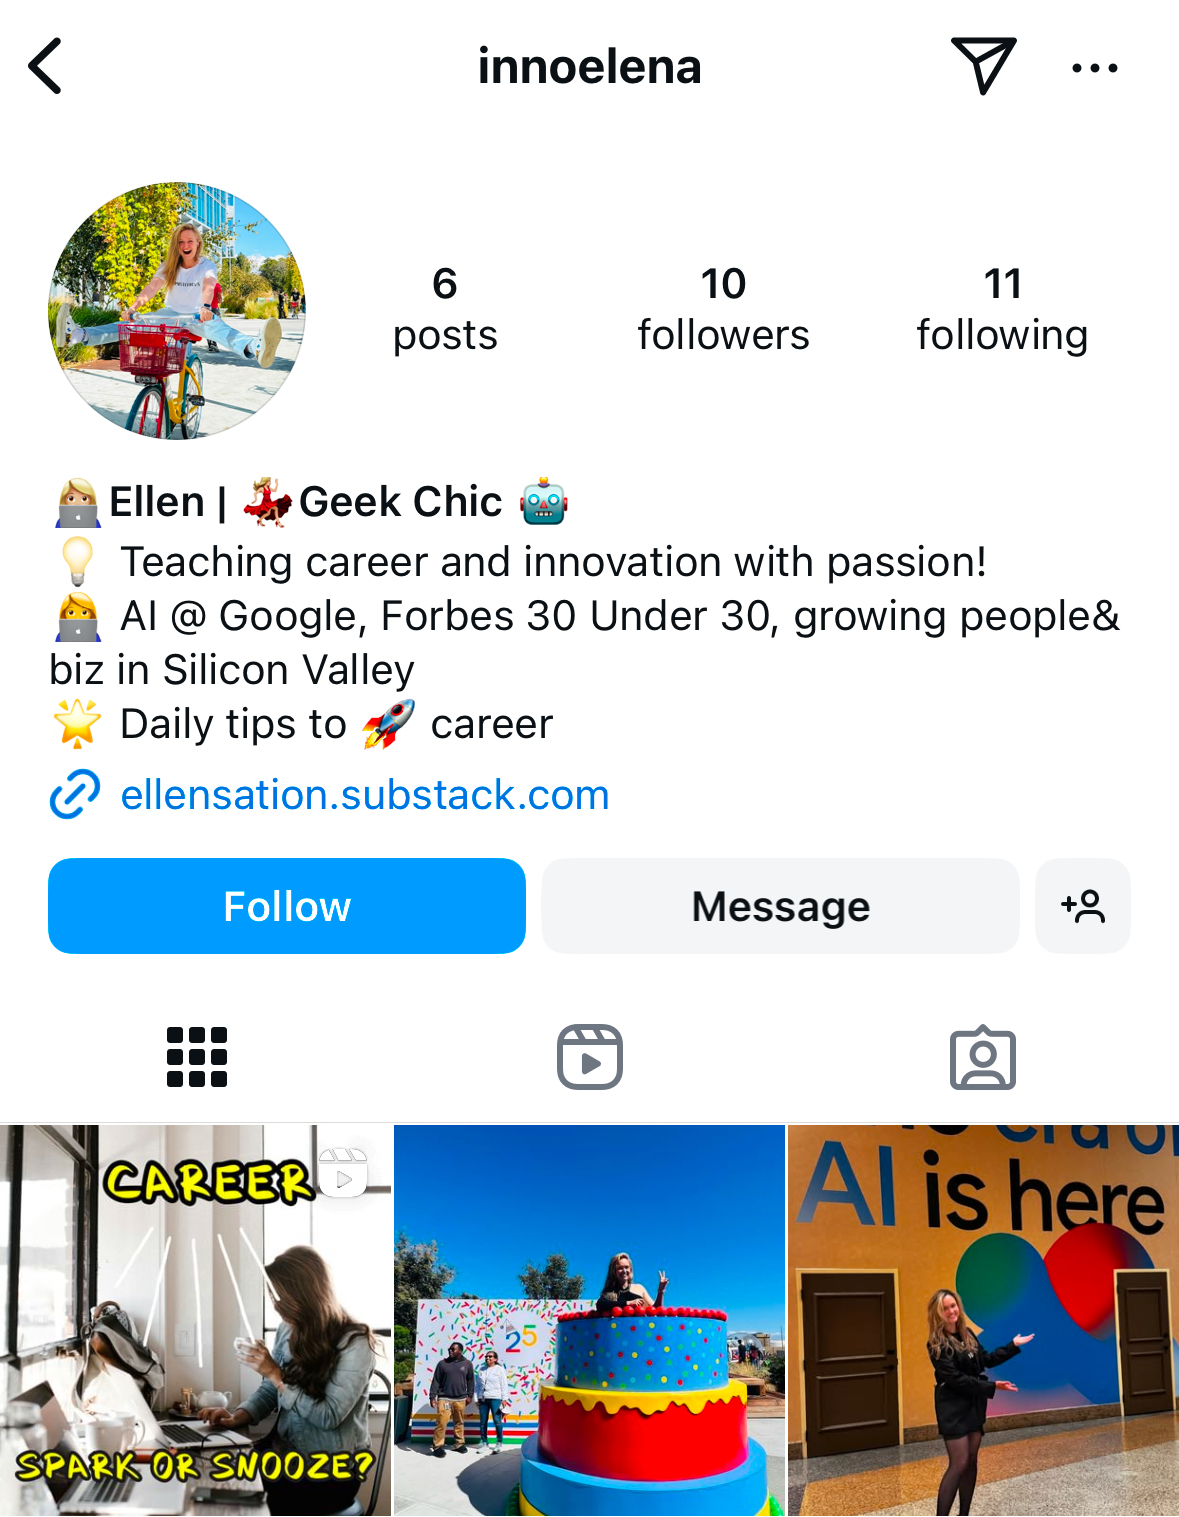Viewport: 1179px width, 1517px height.
Task: Open ellensation.substack.com link
Action: point(365,795)
